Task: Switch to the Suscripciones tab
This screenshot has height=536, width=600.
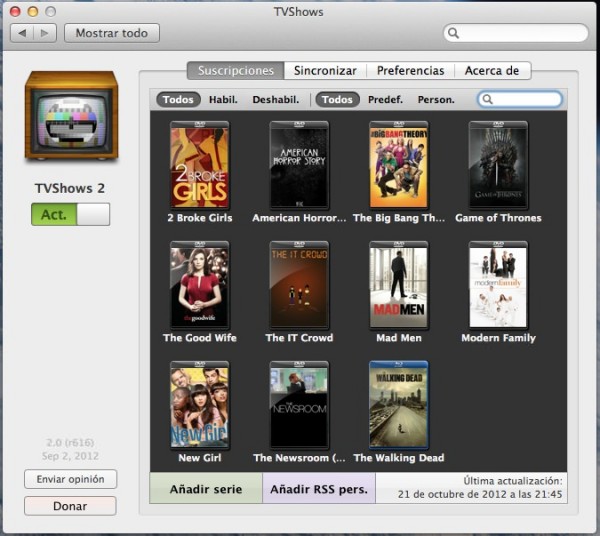Action: [x=236, y=71]
